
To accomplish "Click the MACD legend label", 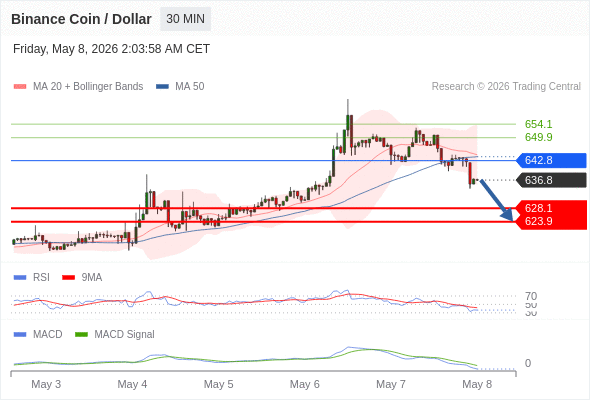I will coord(47,335).
